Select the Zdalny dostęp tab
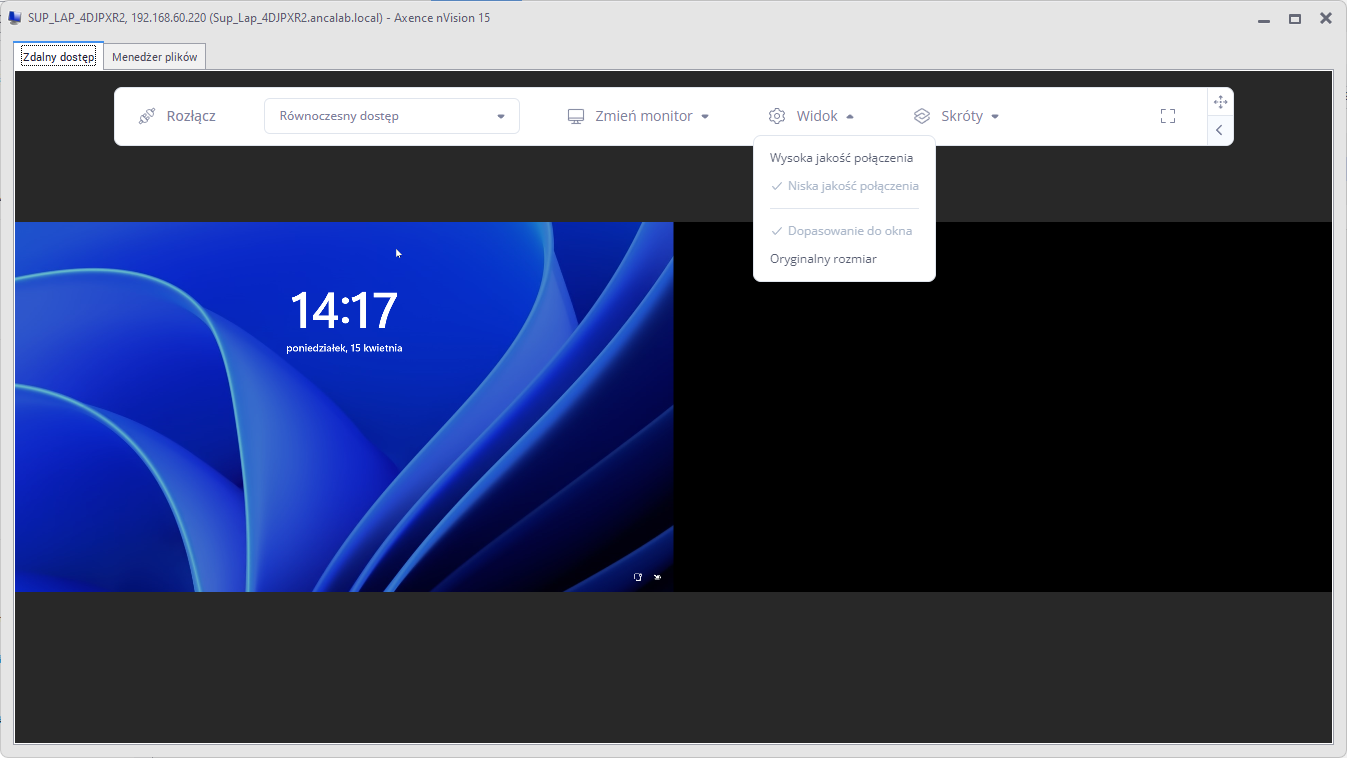Image resolution: width=1347 pixels, height=758 pixels. coord(58,57)
